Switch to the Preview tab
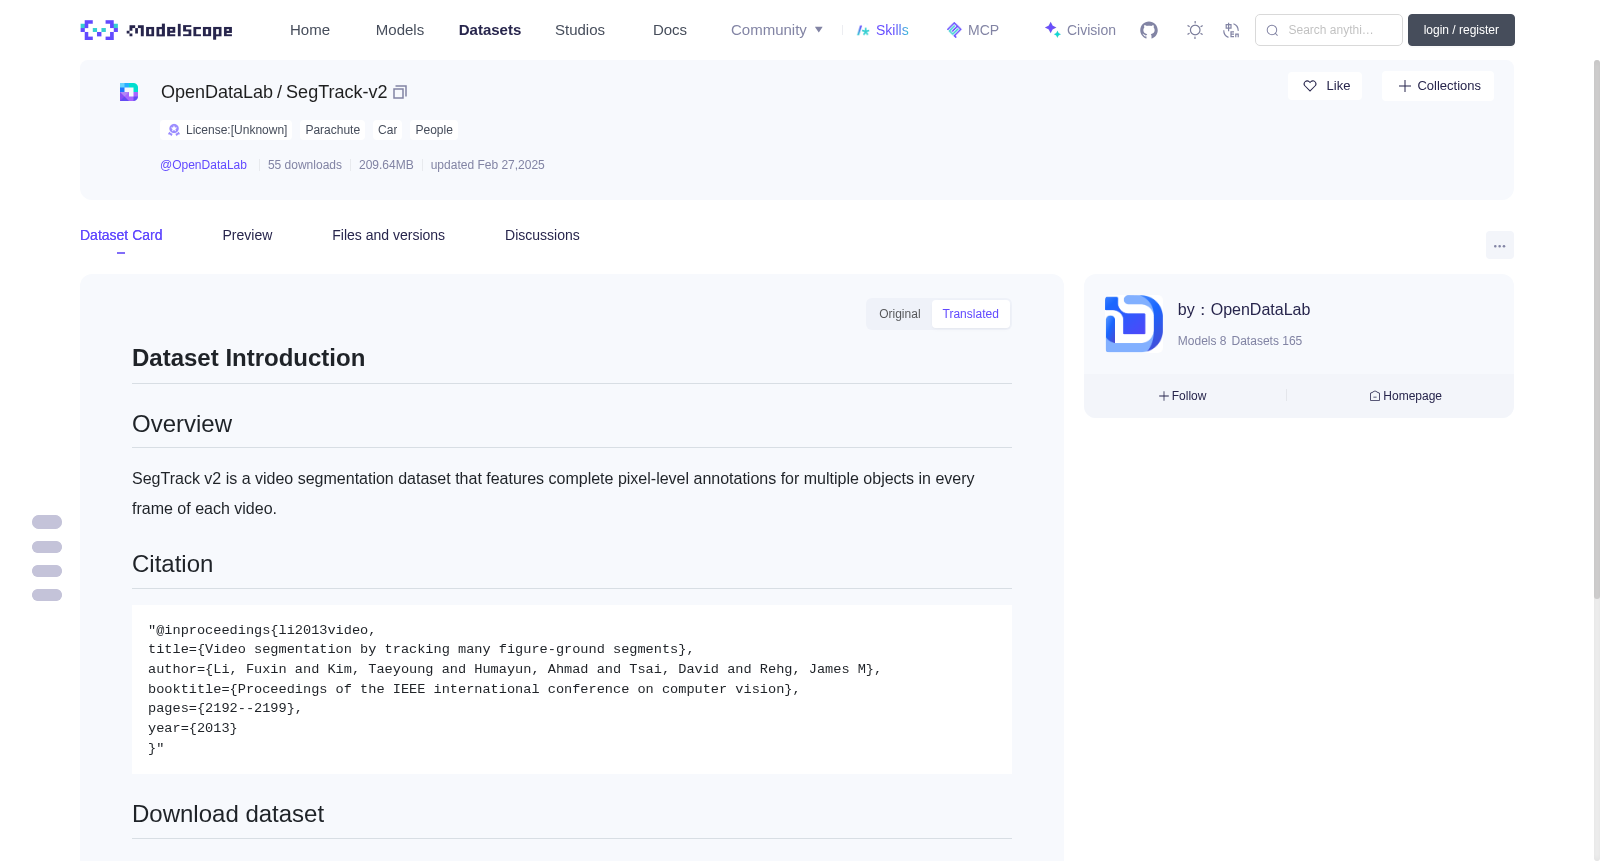Screen dimensions: 1600x861 pos(247,235)
